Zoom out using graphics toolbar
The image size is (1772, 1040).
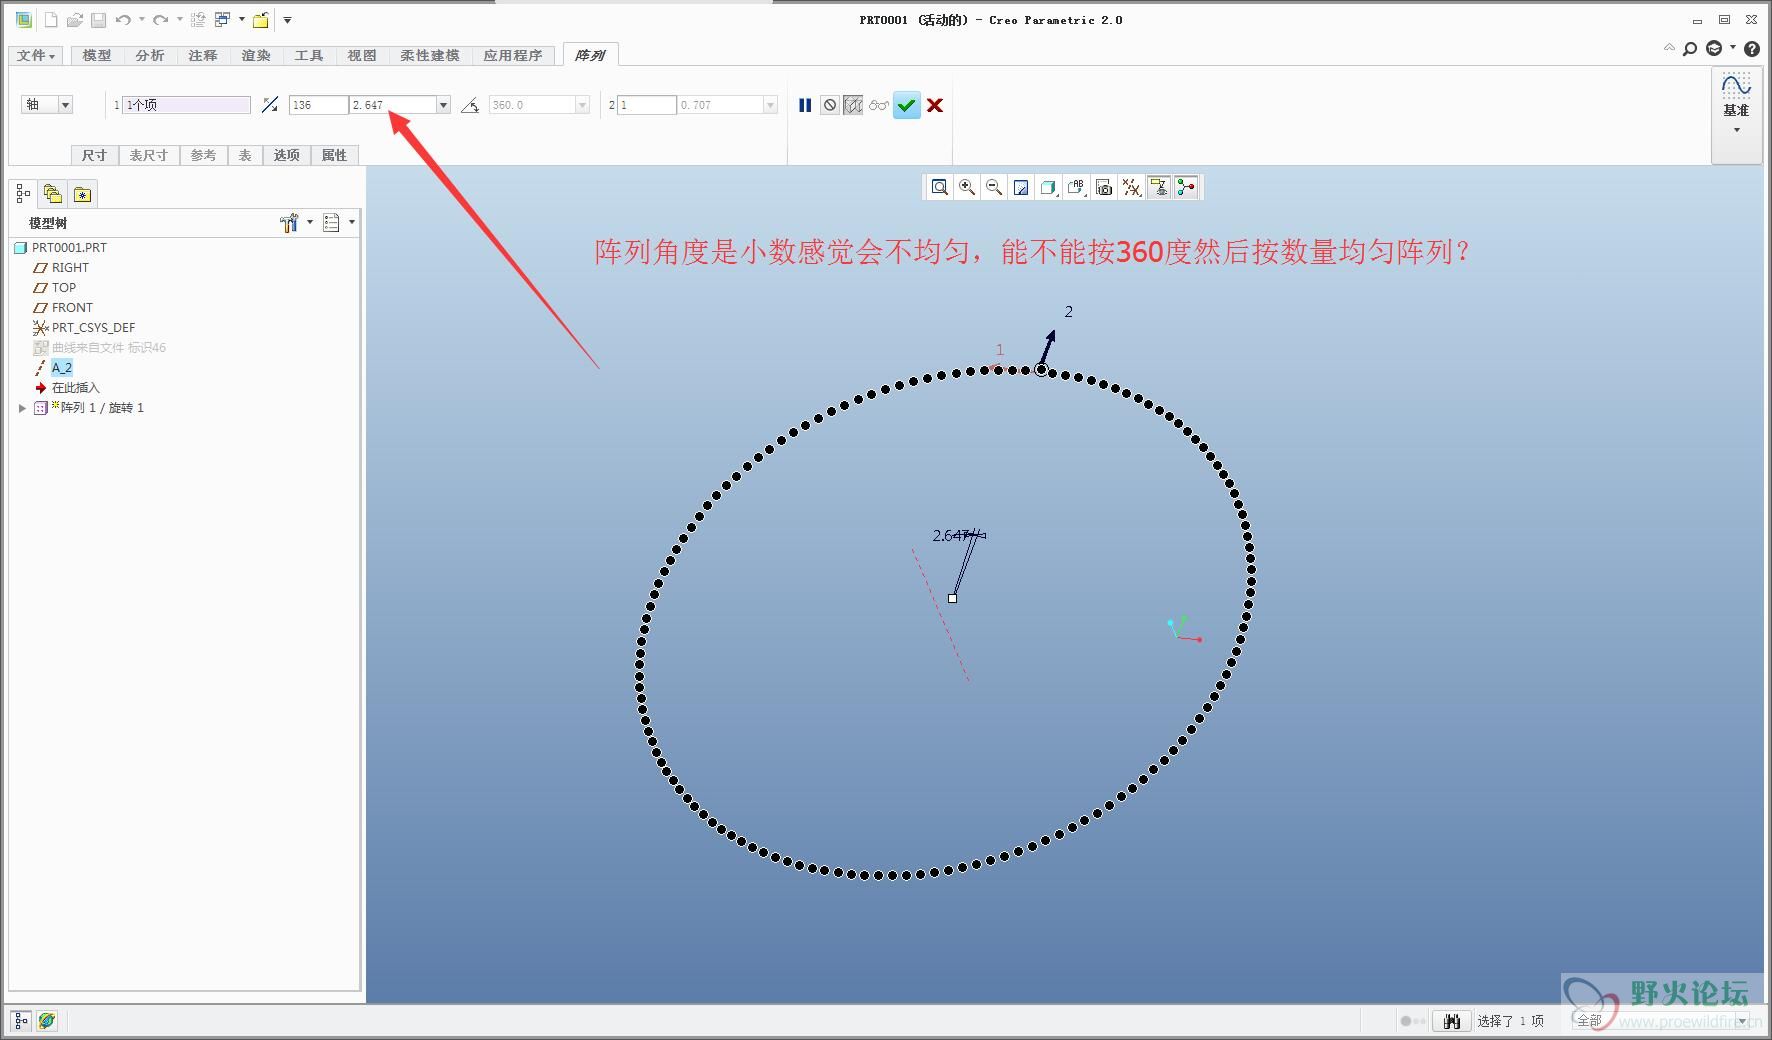[994, 187]
